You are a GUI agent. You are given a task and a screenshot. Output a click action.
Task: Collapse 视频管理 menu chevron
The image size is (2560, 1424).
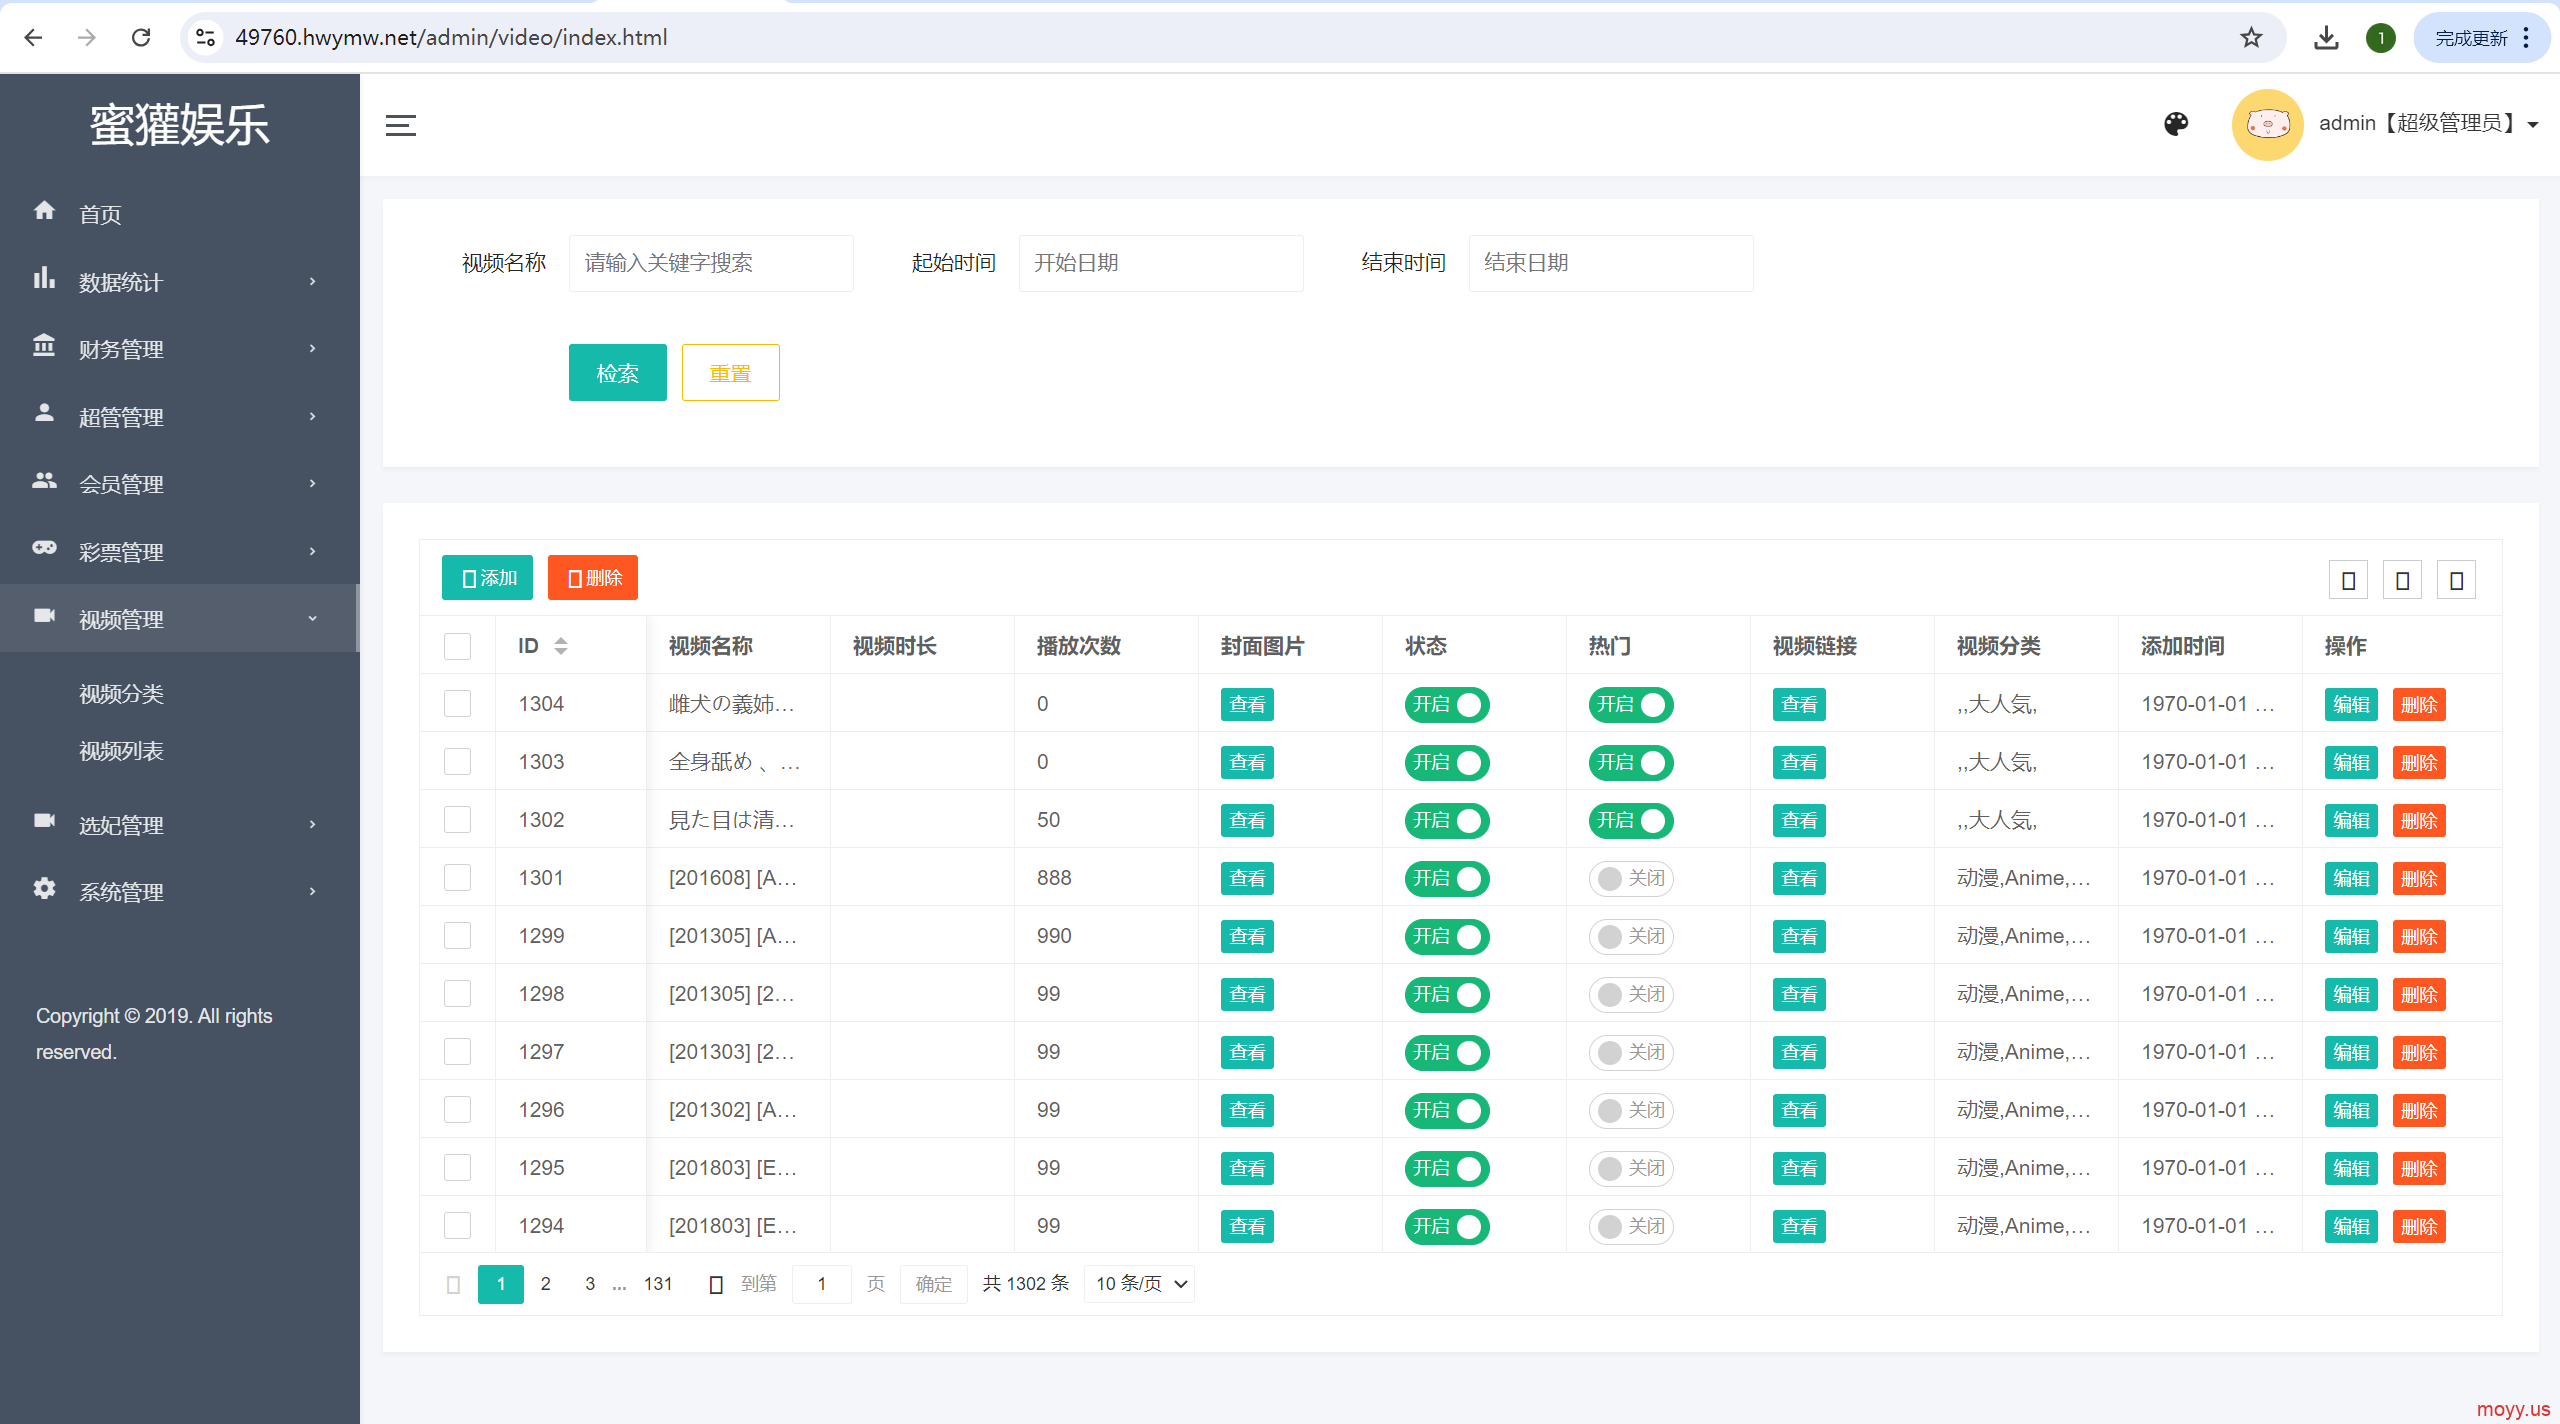pos(313,619)
